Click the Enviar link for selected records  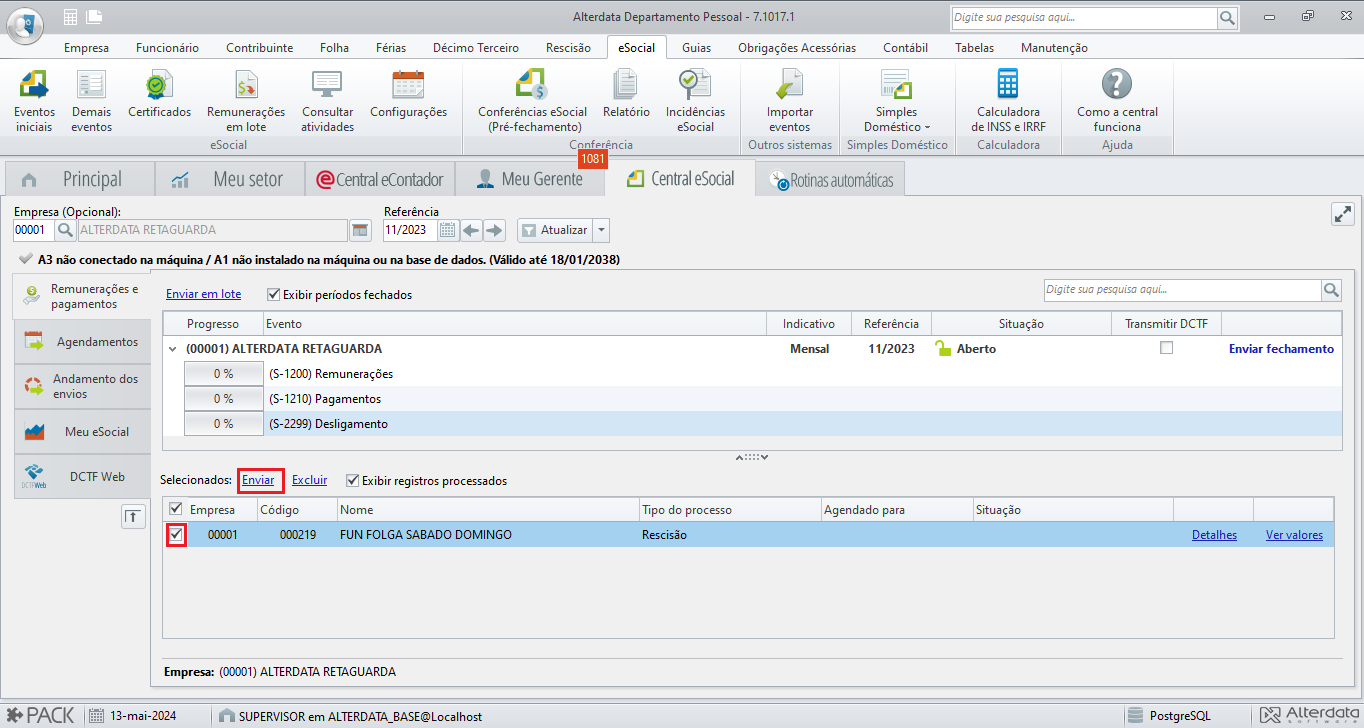click(x=258, y=480)
